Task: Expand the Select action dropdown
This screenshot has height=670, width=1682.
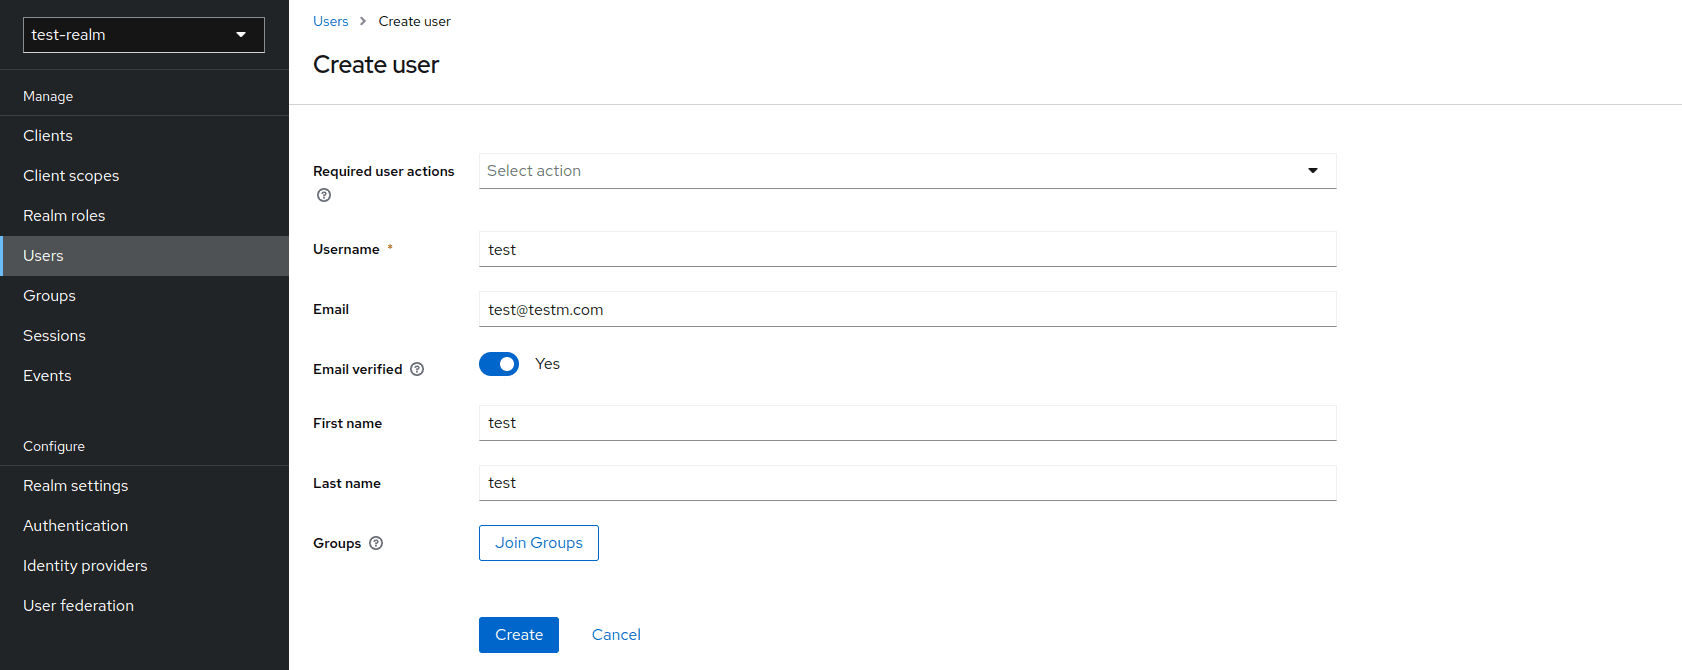Action: 907,171
